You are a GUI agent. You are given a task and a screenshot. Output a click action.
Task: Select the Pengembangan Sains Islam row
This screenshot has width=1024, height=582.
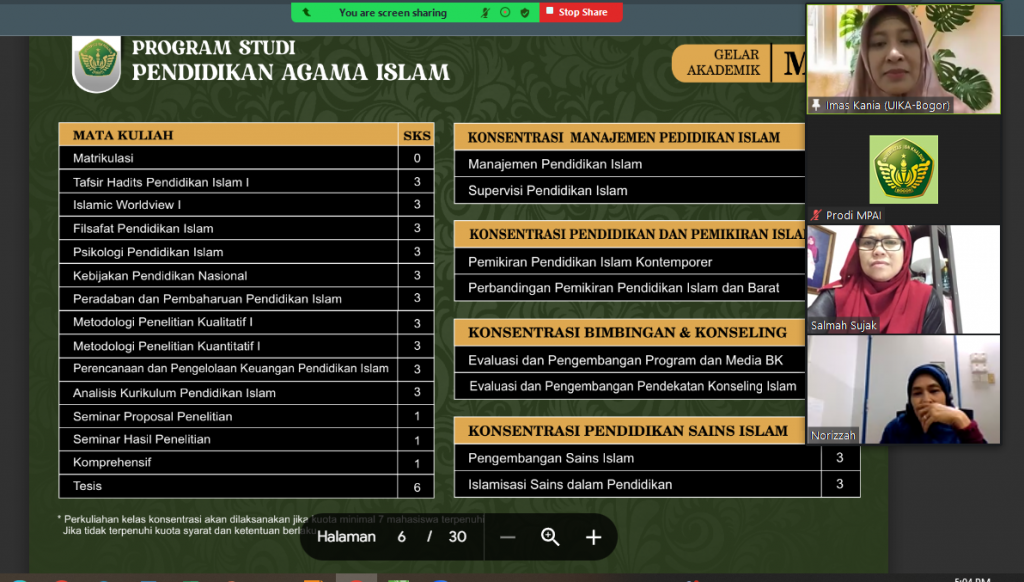(x=657, y=458)
